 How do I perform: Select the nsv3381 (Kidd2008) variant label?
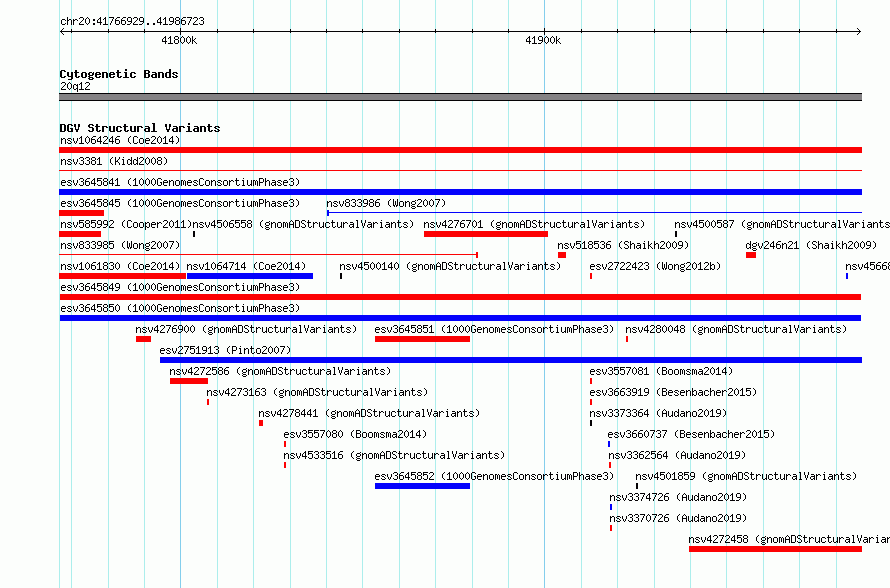114,161
